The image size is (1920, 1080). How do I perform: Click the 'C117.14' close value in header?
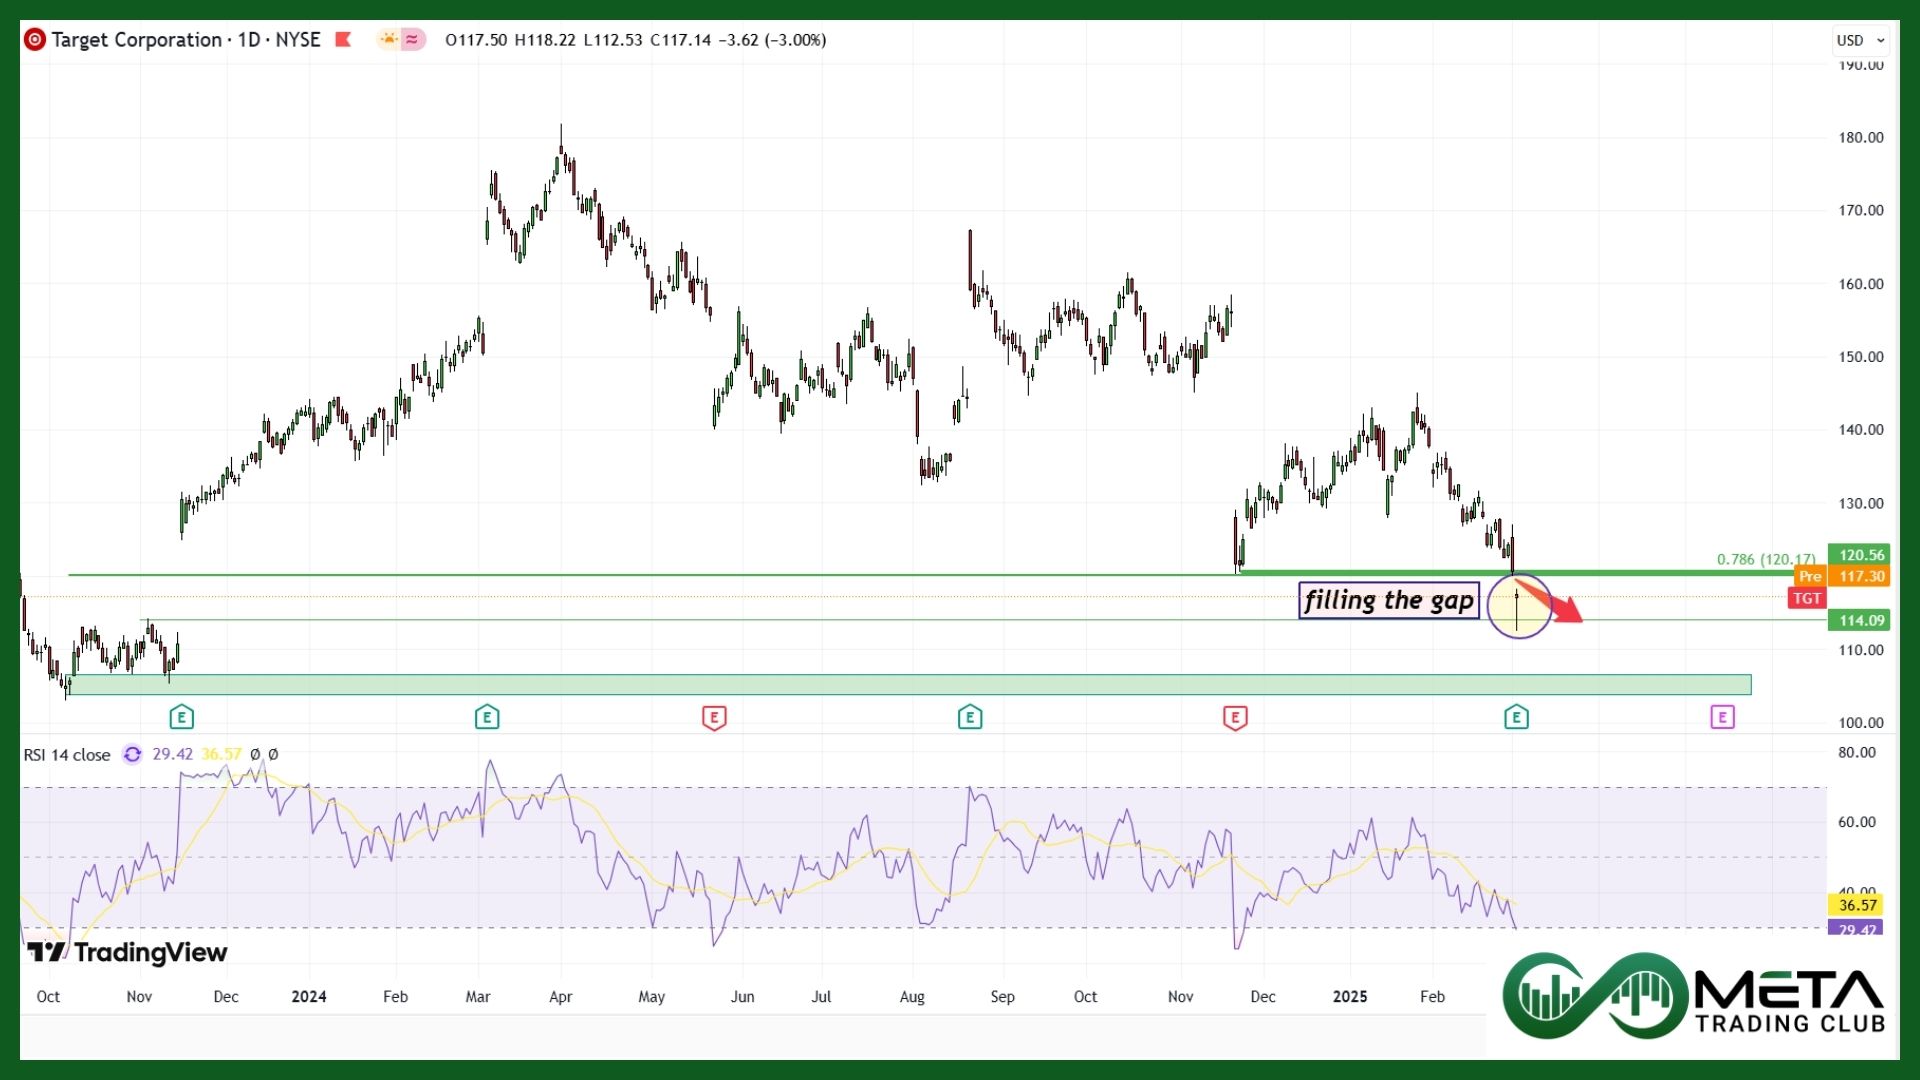[680, 40]
